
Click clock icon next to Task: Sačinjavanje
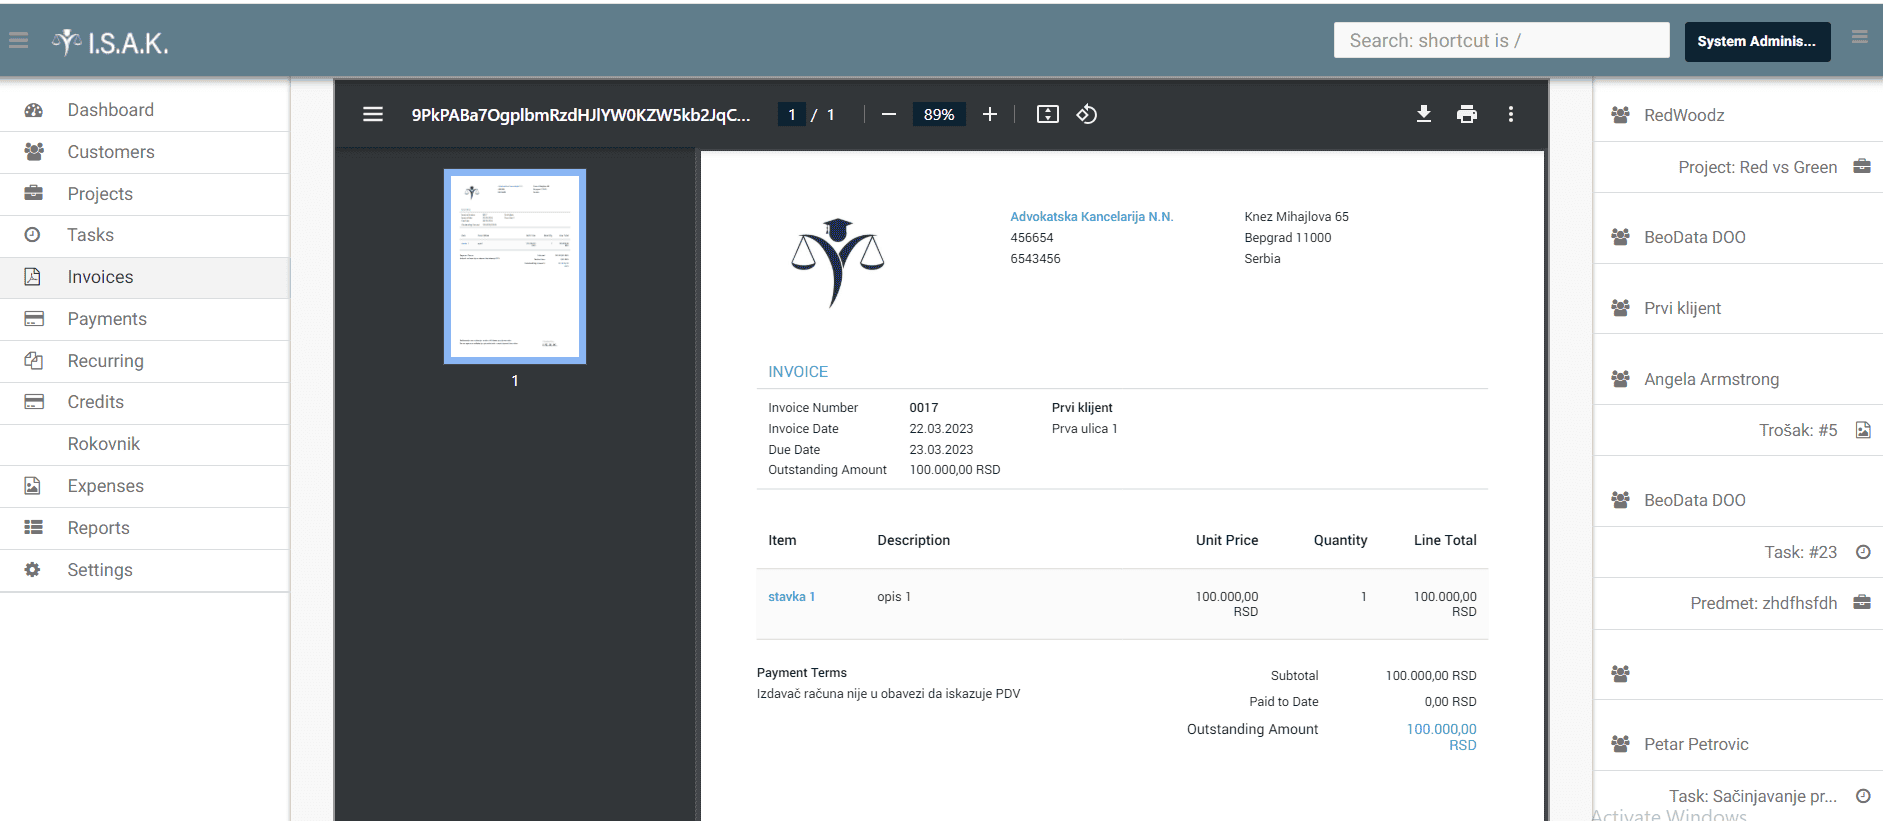click(x=1863, y=796)
